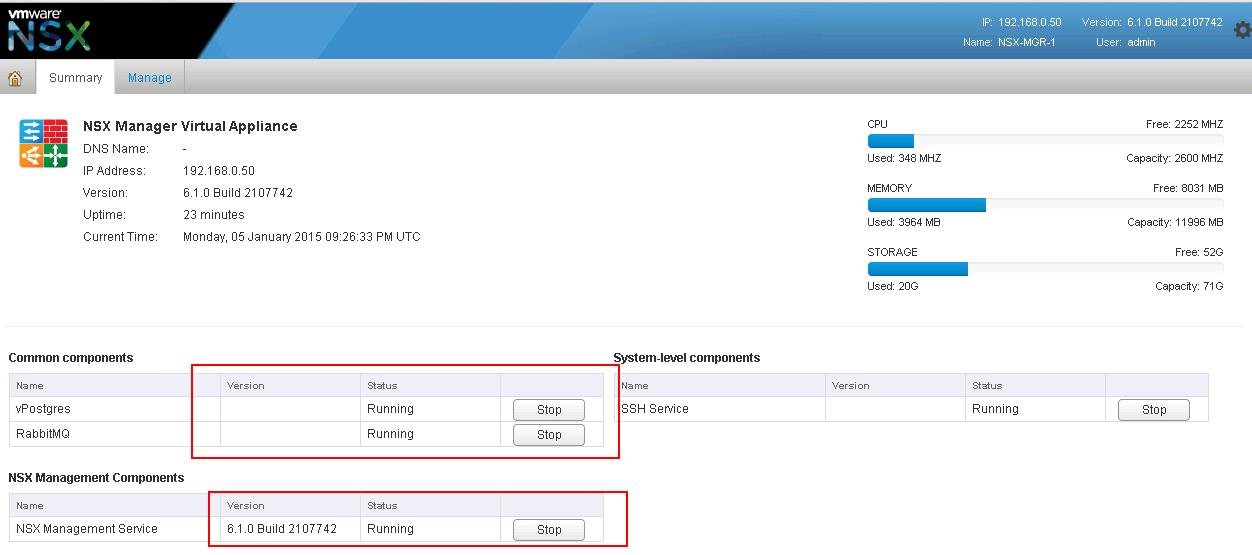Screen dimensions: 1252x555
Task: Click the Uptime value 23 minutes
Action: coord(214,215)
